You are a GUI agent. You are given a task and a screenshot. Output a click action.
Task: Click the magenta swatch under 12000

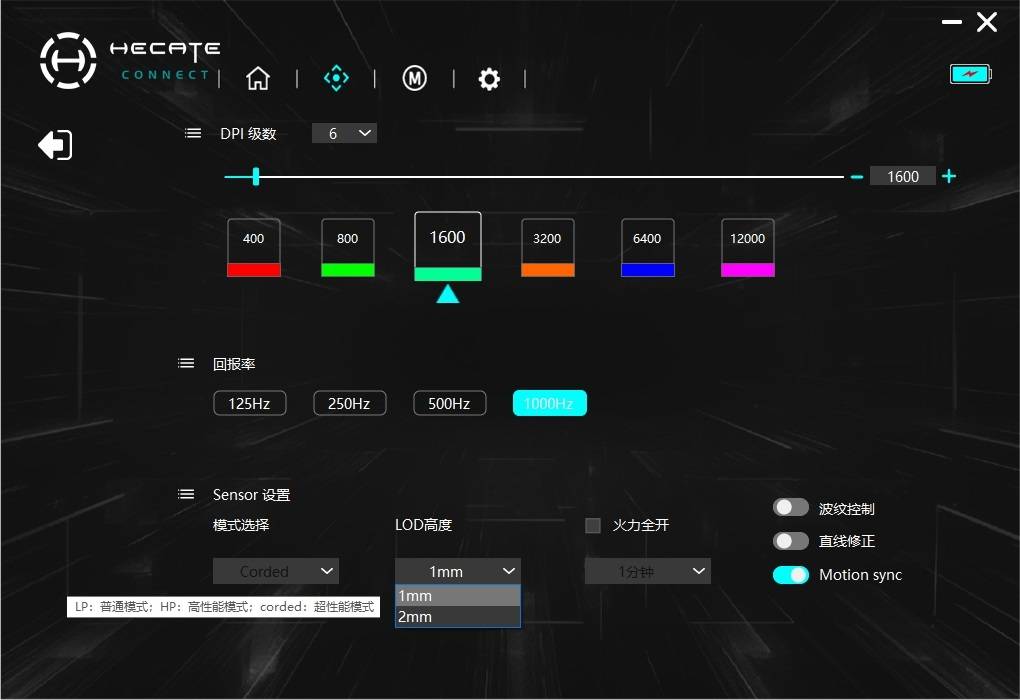pyautogui.click(x=747, y=270)
